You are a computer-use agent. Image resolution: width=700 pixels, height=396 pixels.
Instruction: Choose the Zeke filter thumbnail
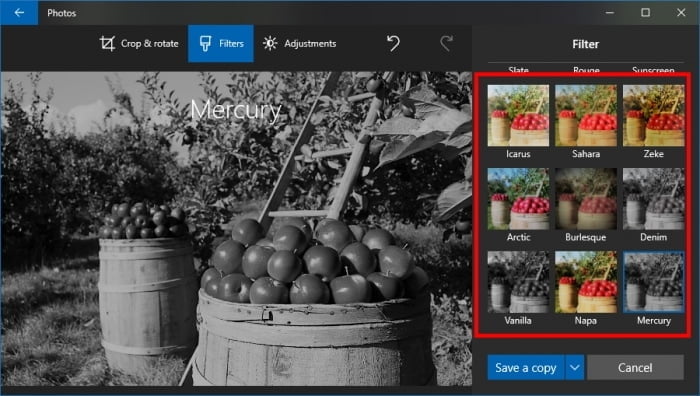point(654,116)
